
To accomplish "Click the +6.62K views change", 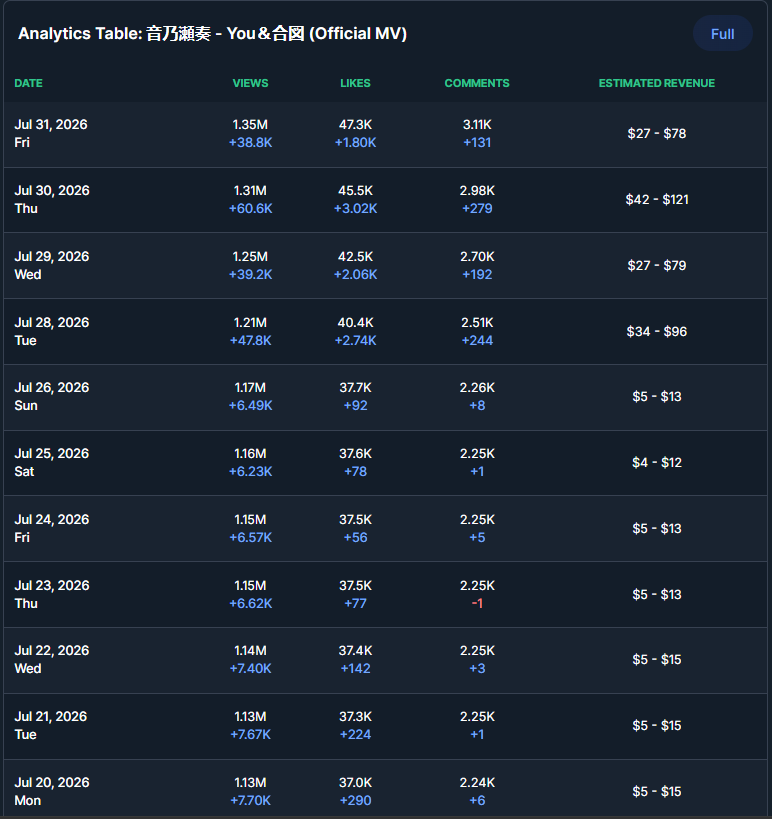I will tap(250, 603).
